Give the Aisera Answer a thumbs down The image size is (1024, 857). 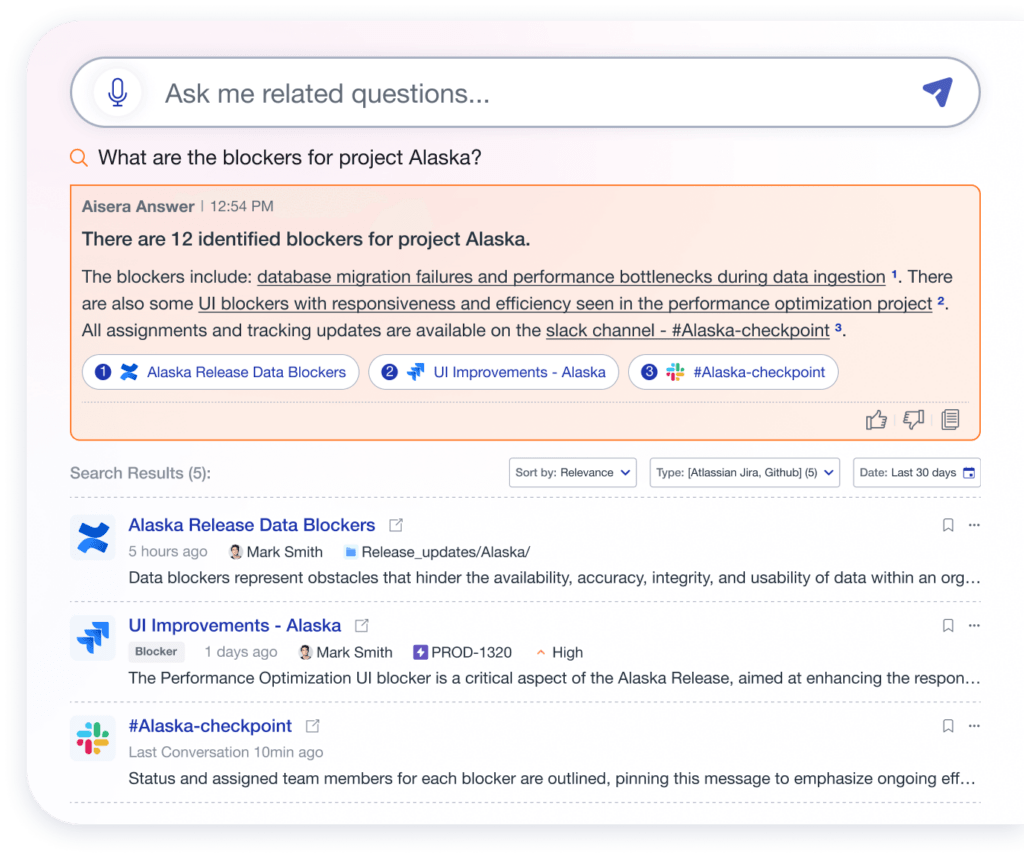pos(912,420)
